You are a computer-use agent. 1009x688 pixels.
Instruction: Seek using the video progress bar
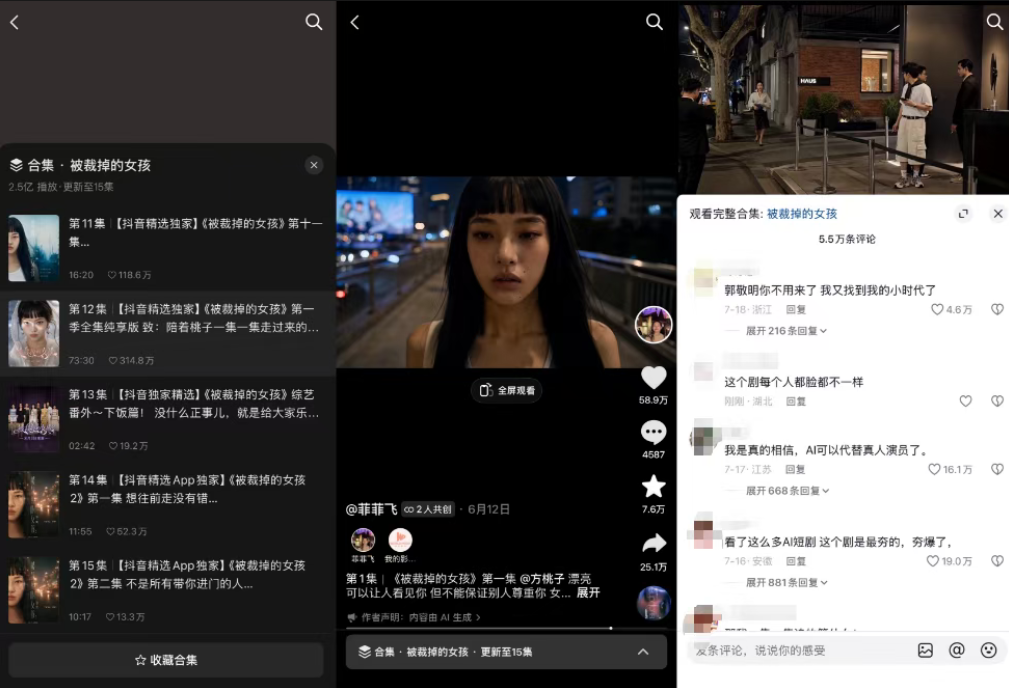[506, 628]
